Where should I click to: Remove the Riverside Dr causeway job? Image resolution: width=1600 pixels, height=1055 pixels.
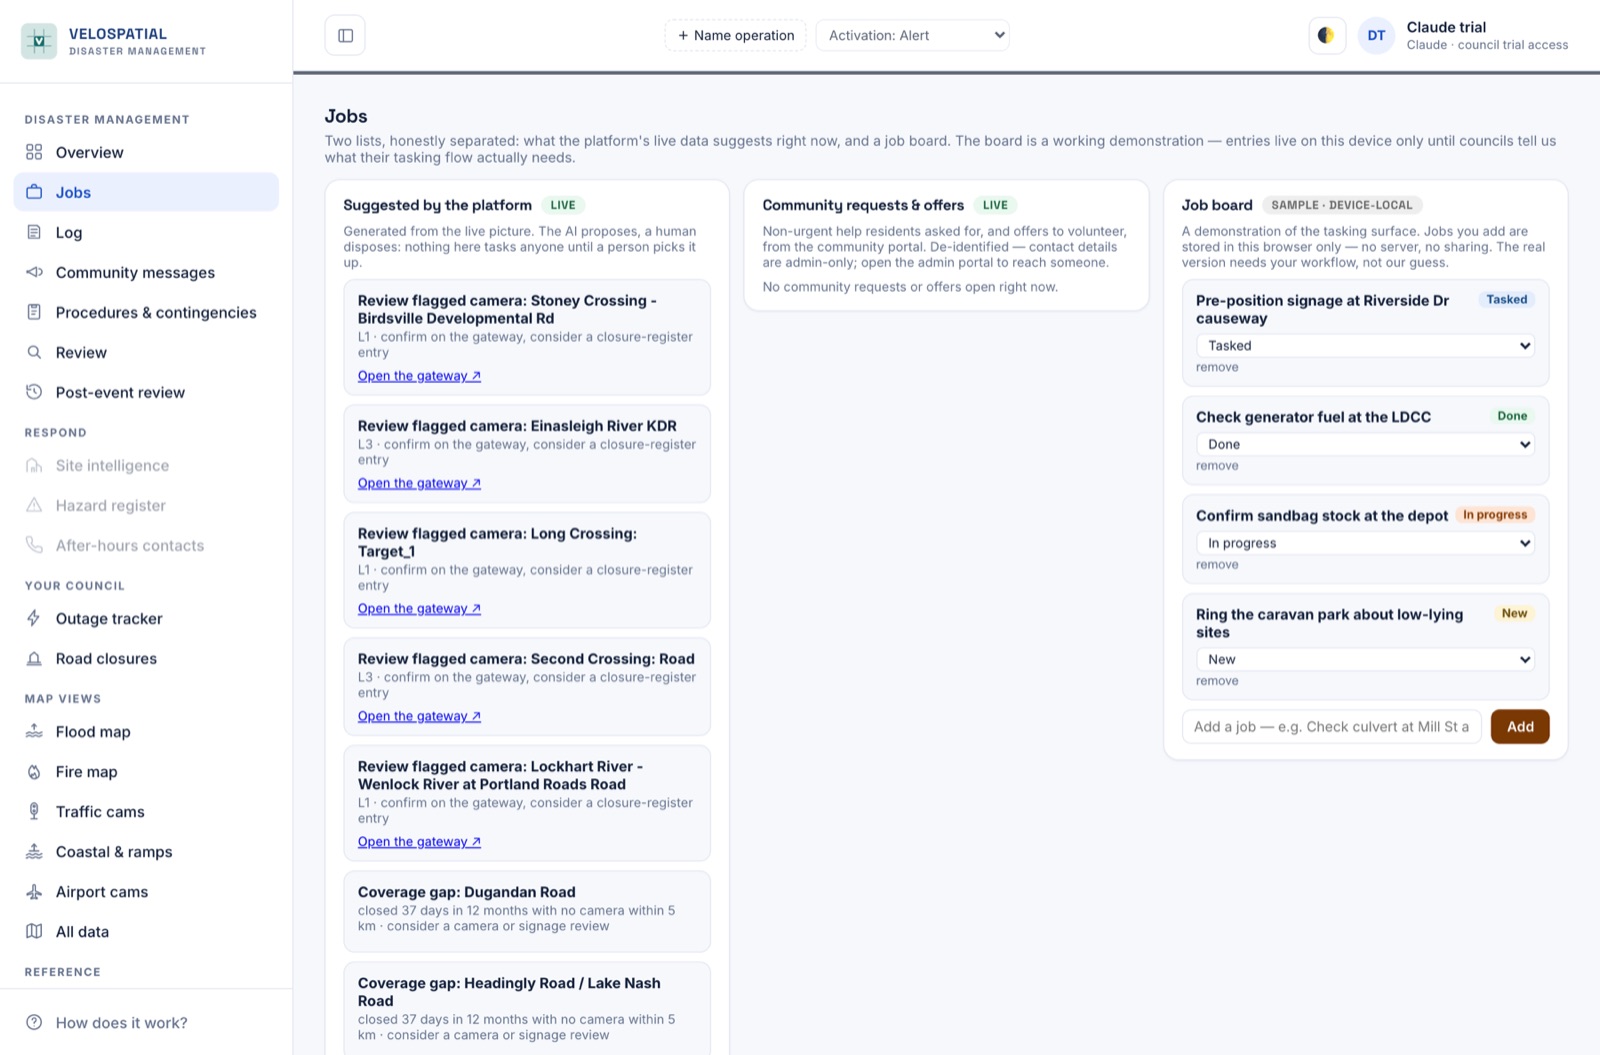click(x=1217, y=367)
